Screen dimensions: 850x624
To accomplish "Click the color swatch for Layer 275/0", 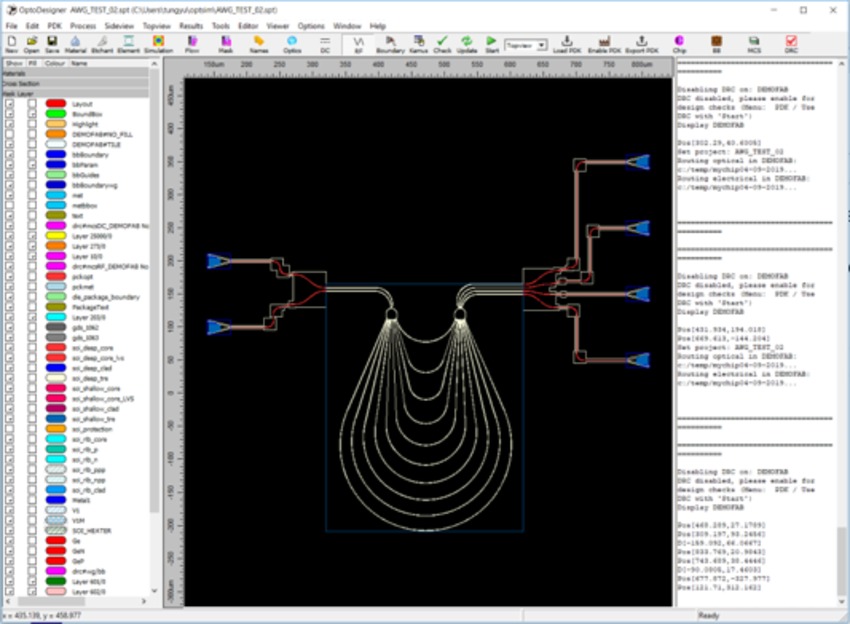I will [x=55, y=246].
